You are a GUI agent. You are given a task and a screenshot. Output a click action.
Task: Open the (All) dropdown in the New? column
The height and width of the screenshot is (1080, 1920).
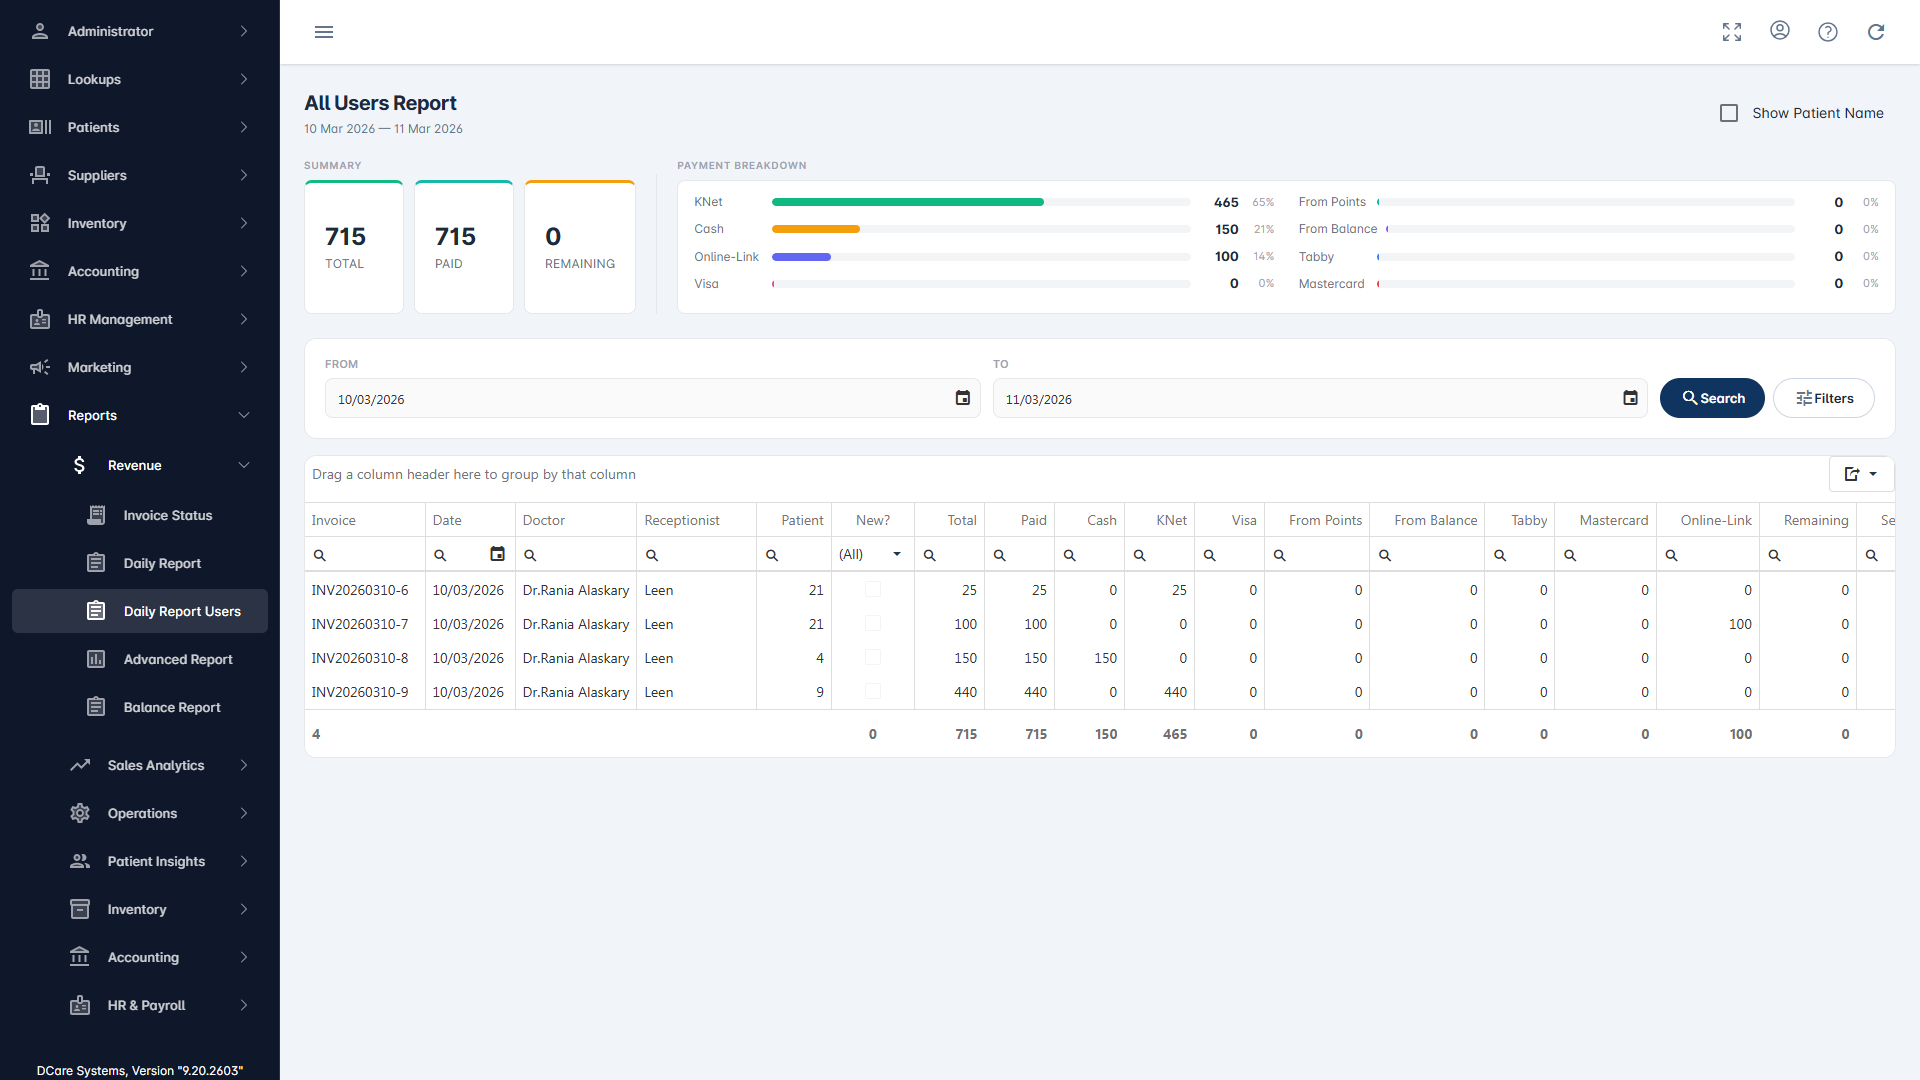coord(869,553)
